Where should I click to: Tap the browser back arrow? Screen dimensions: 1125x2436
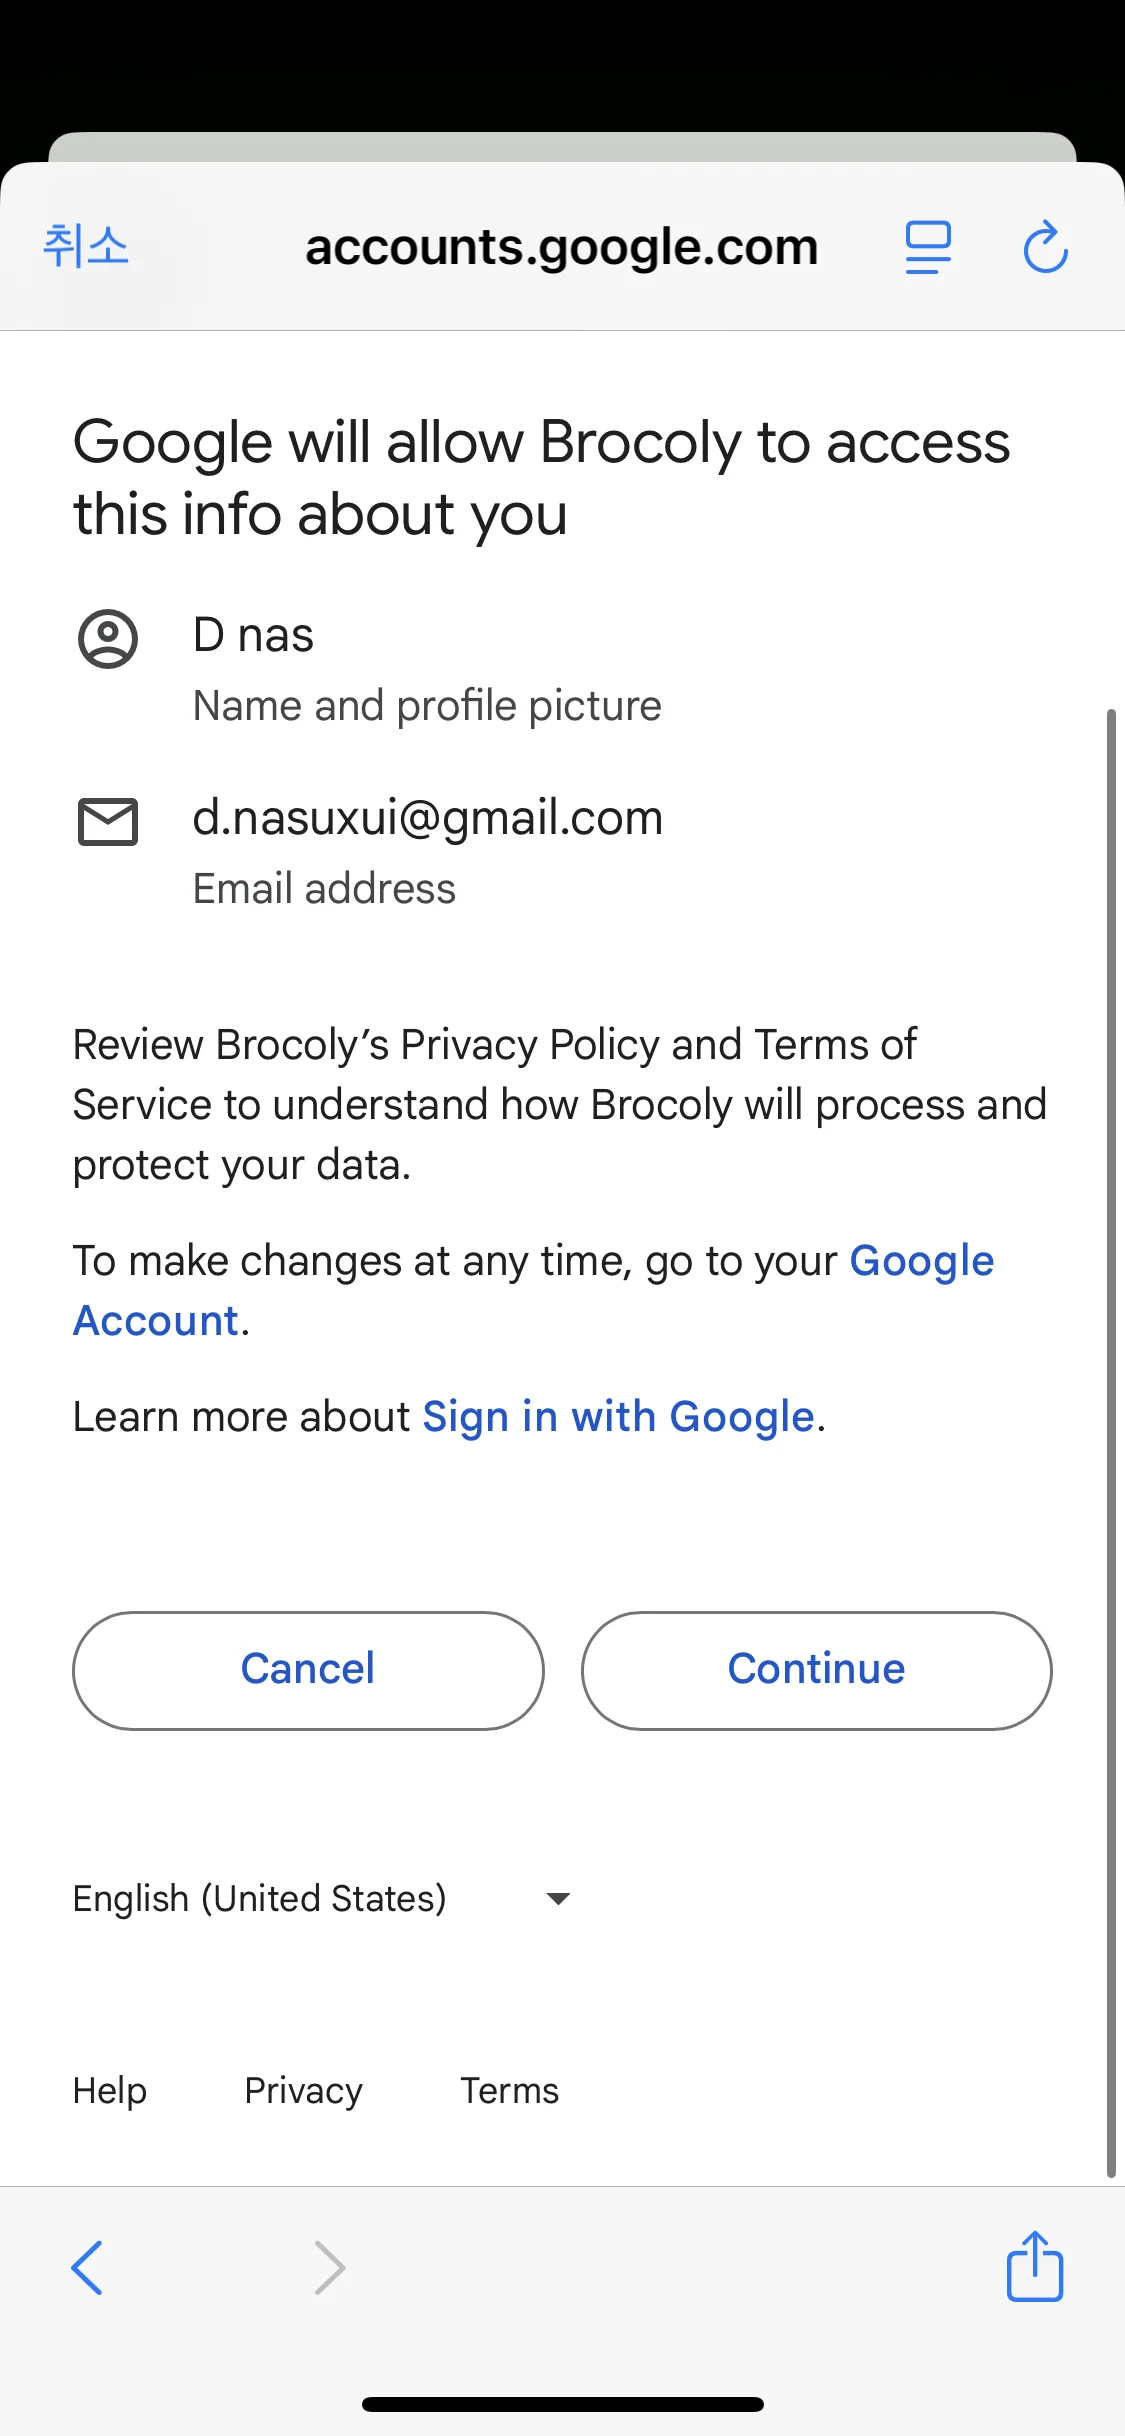pos(88,2267)
